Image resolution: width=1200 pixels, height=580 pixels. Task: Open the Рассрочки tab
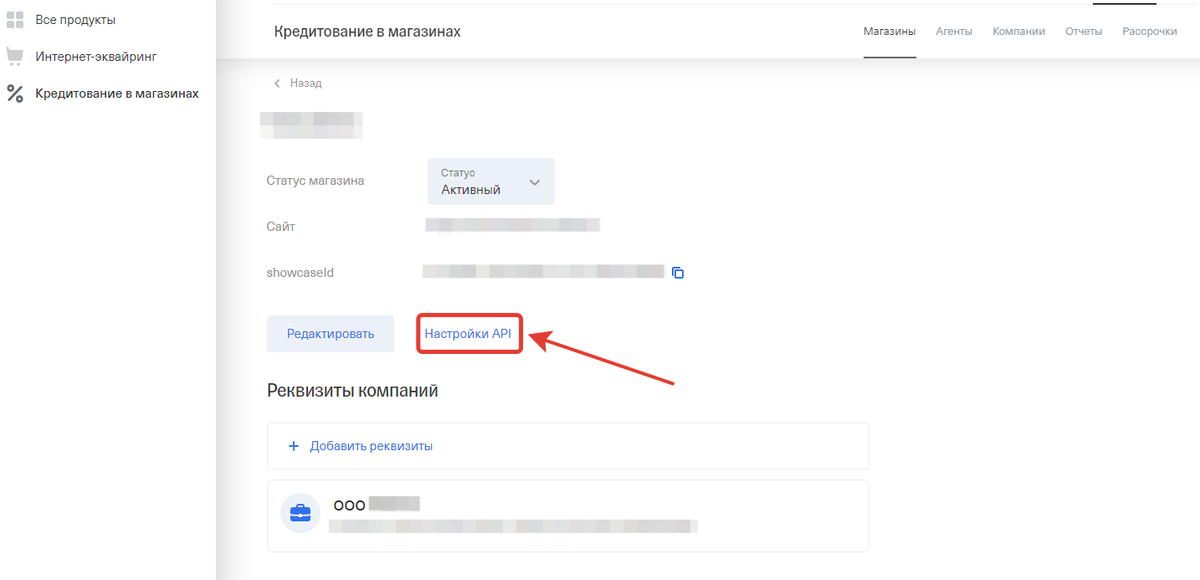(1149, 32)
